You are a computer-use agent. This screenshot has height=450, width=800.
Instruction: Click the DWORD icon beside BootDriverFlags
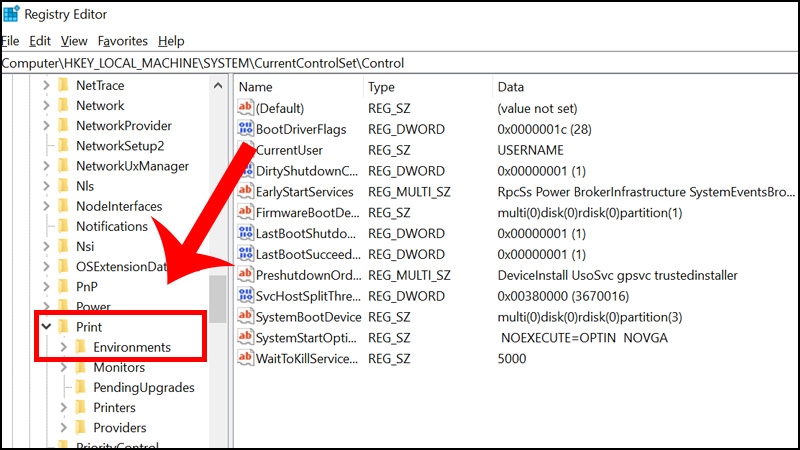245,128
